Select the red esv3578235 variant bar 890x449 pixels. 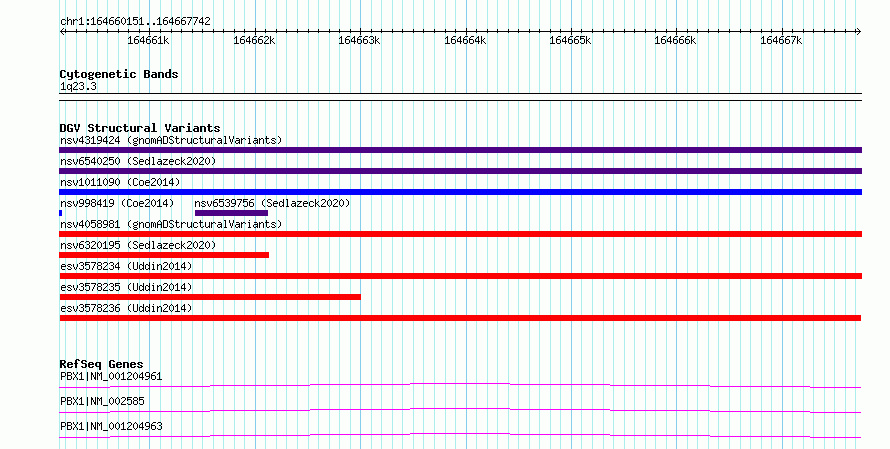tap(210, 297)
